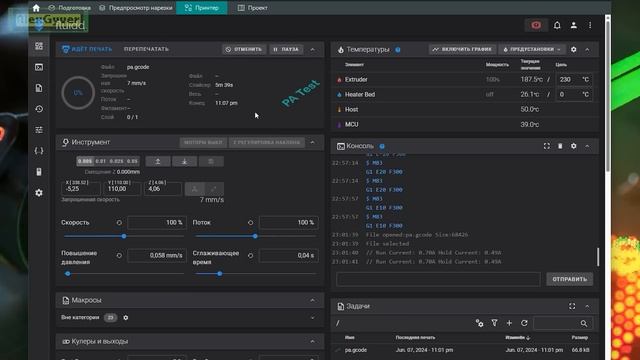
Task: Collapse the Кулеры и выходы panel
Action: coord(313,341)
